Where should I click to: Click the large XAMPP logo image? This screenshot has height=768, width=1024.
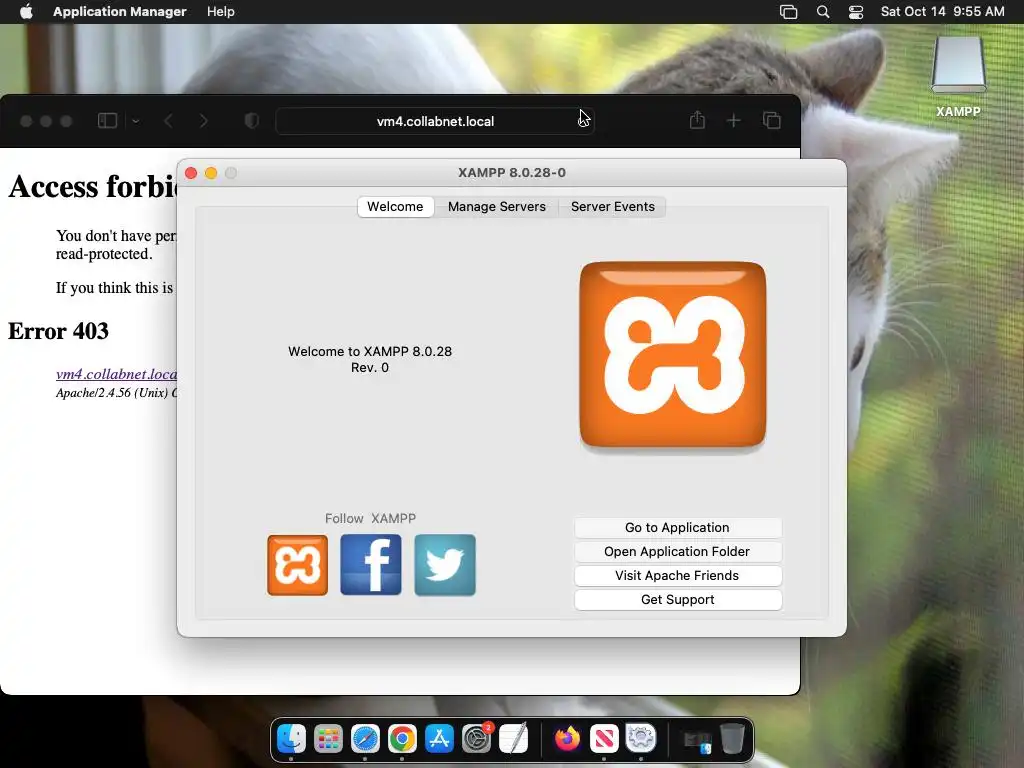tap(673, 355)
